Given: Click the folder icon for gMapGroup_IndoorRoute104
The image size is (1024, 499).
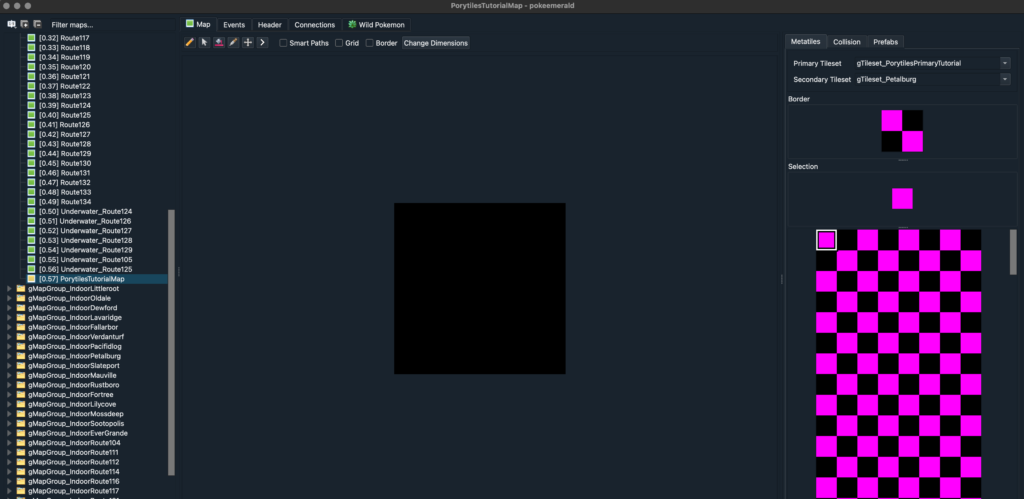Looking at the screenshot, I should click(20, 443).
